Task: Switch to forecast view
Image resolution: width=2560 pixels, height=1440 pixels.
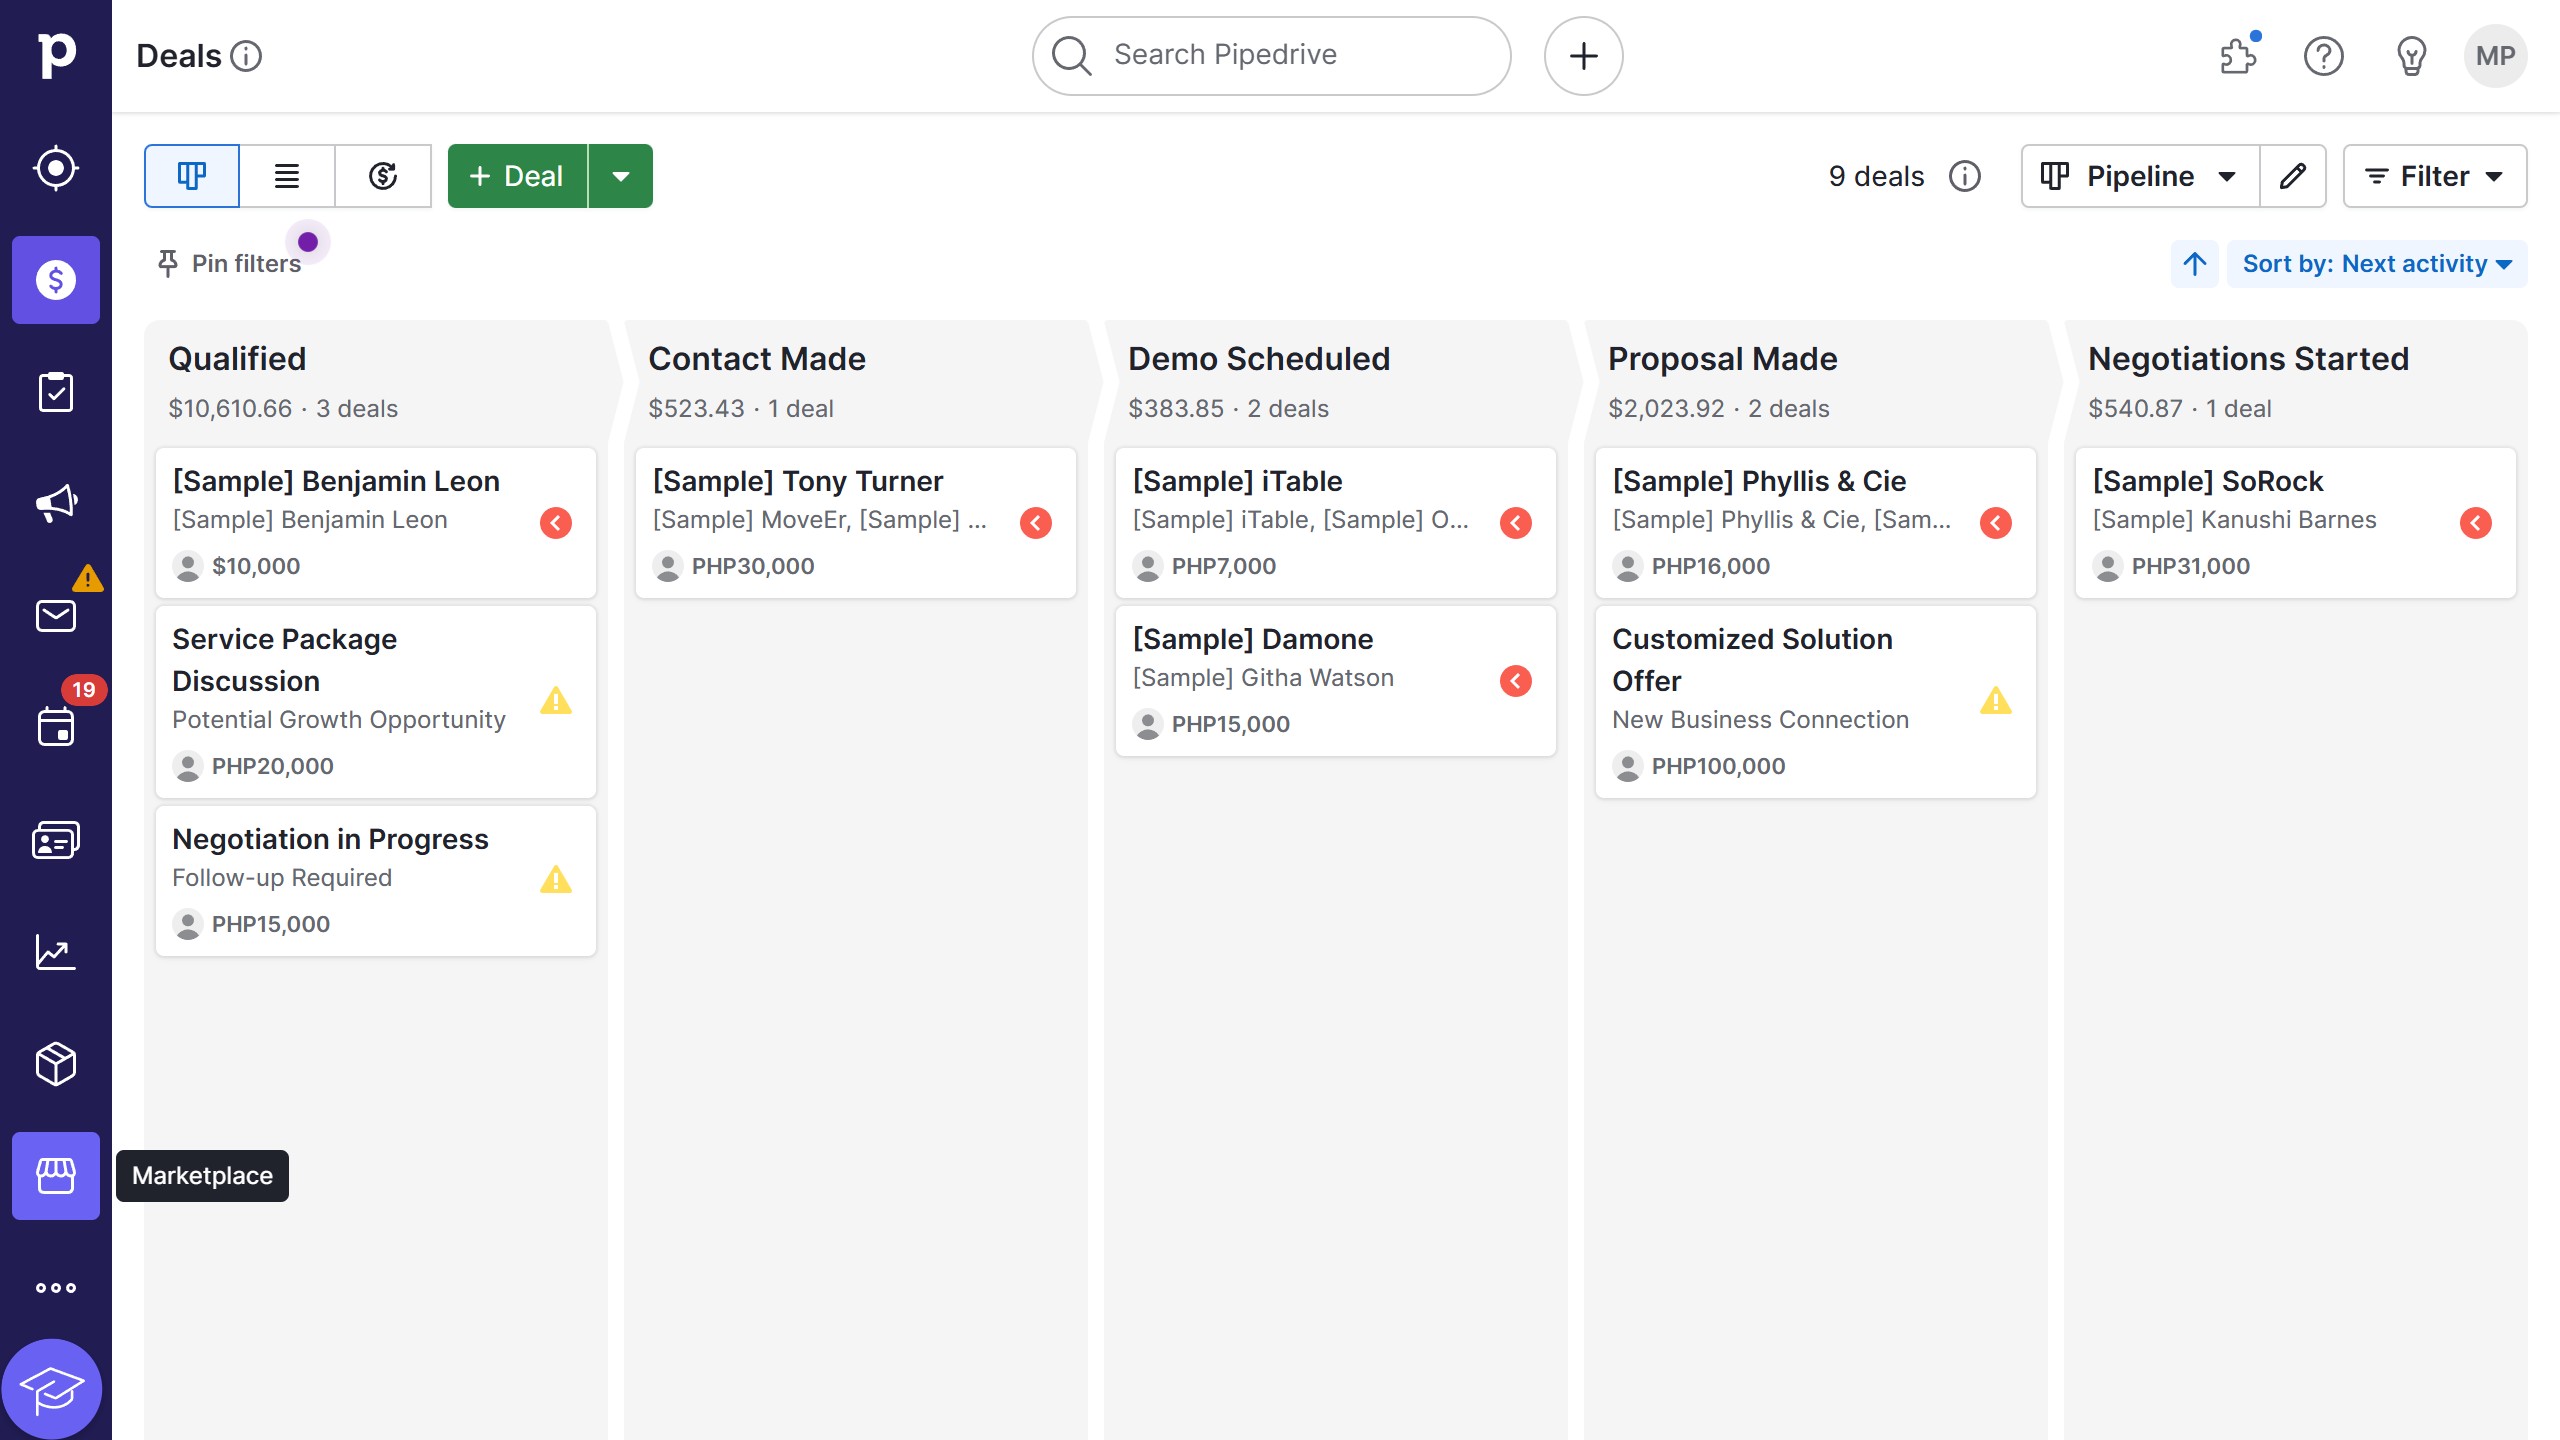Action: coord(383,175)
